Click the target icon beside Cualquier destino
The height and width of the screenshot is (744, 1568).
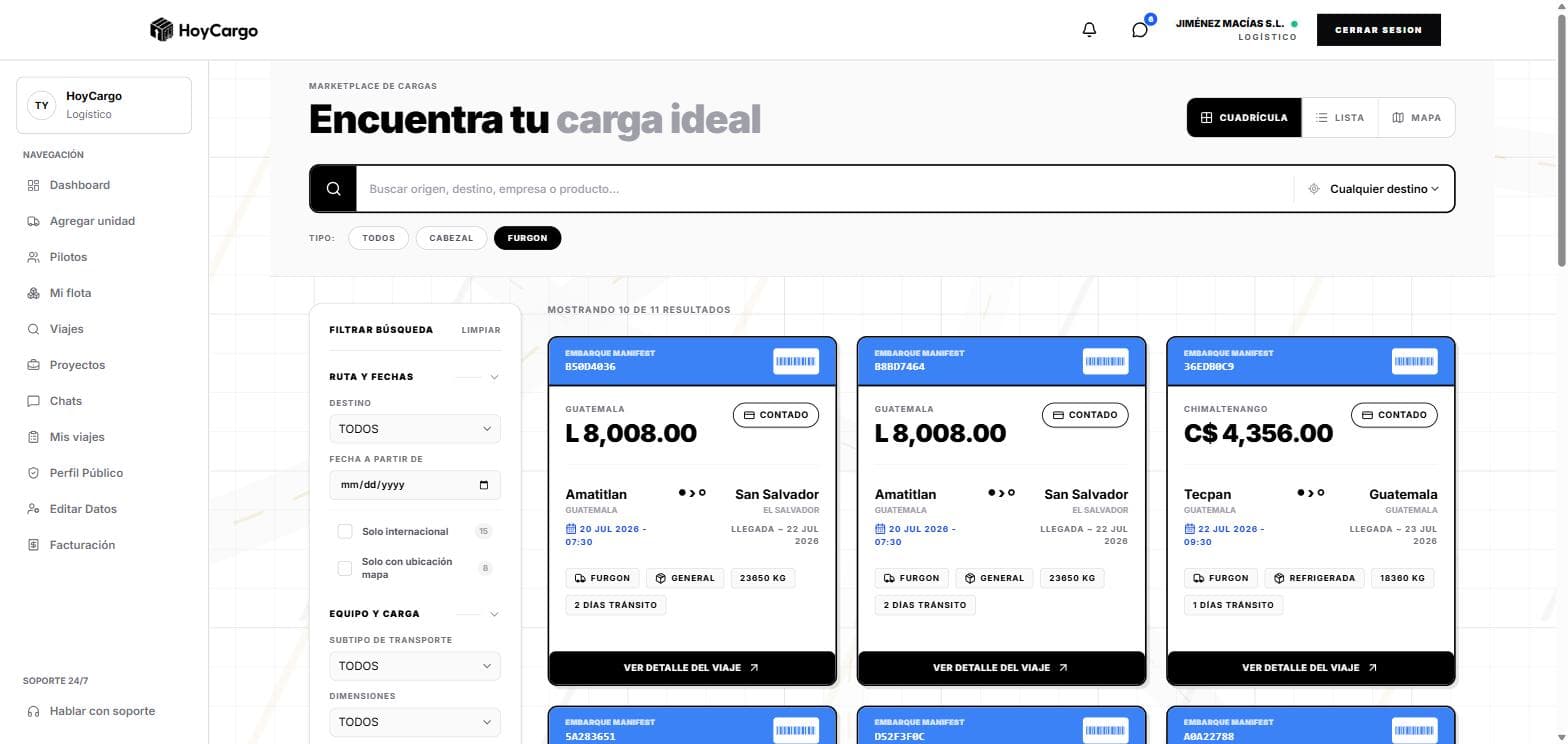[x=1314, y=189]
